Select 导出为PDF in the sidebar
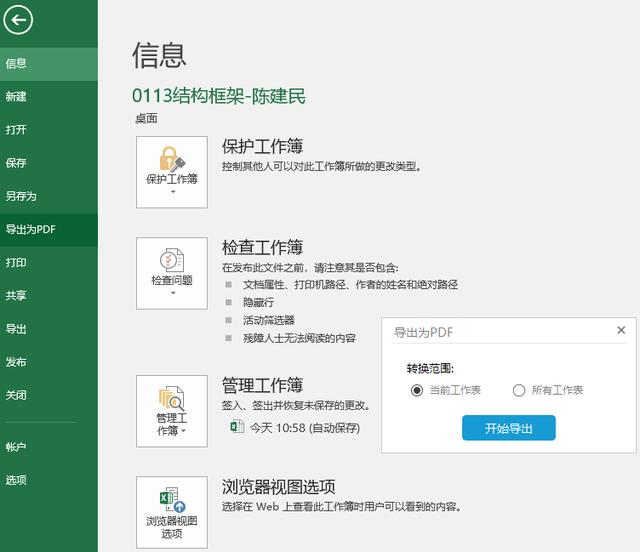This screenshot has height=552, width=640. coord(49,229)
